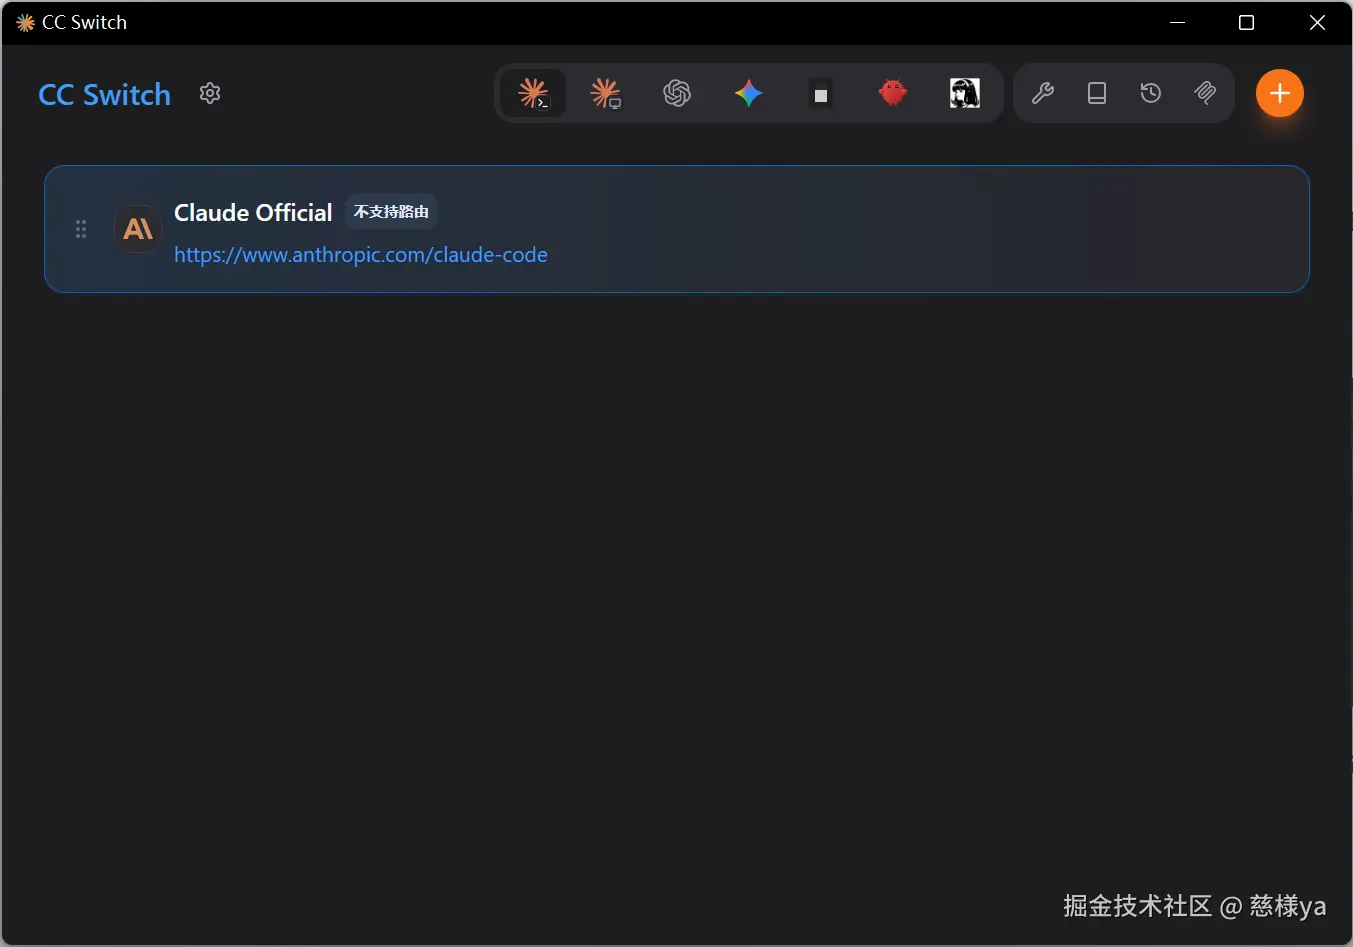Select the red creature app tab

point(893,93)
